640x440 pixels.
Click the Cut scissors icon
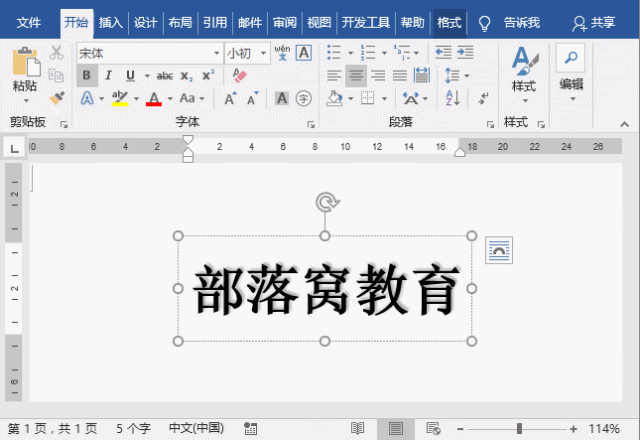click(x=56, y=53)
